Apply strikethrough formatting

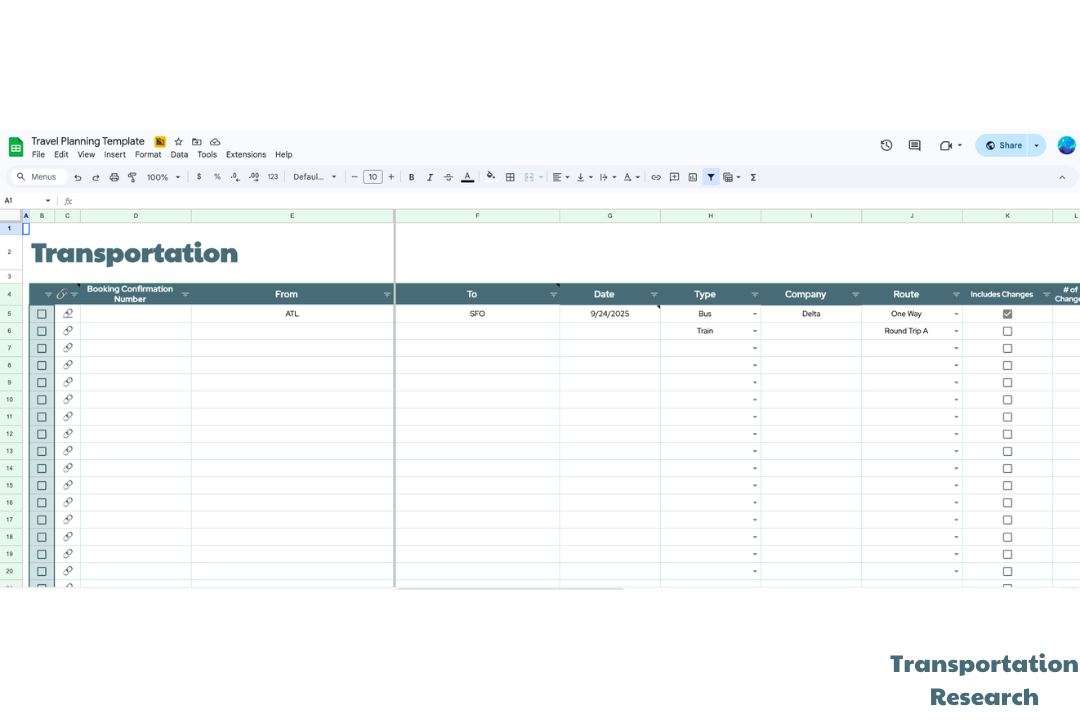pos(448,177)
